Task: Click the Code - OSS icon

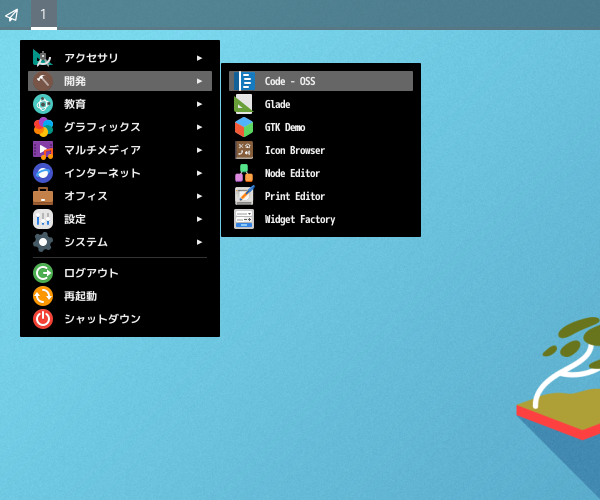Action: pyautogui.click(x=244, y=81)
